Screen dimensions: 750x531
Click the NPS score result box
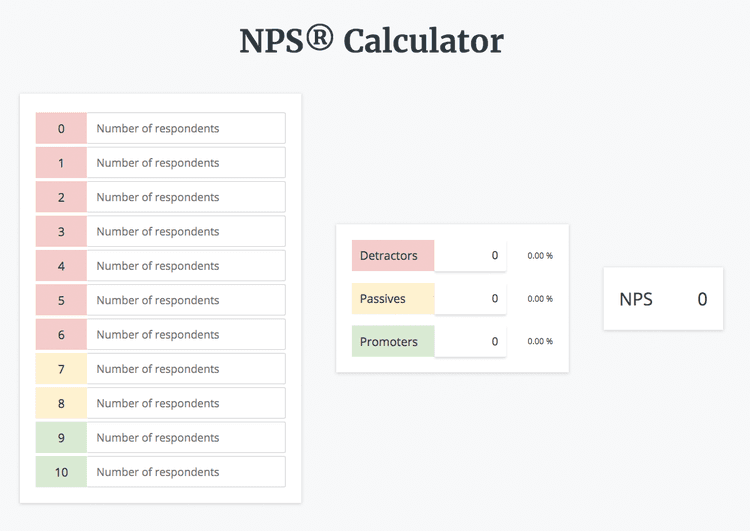(663, 299)
